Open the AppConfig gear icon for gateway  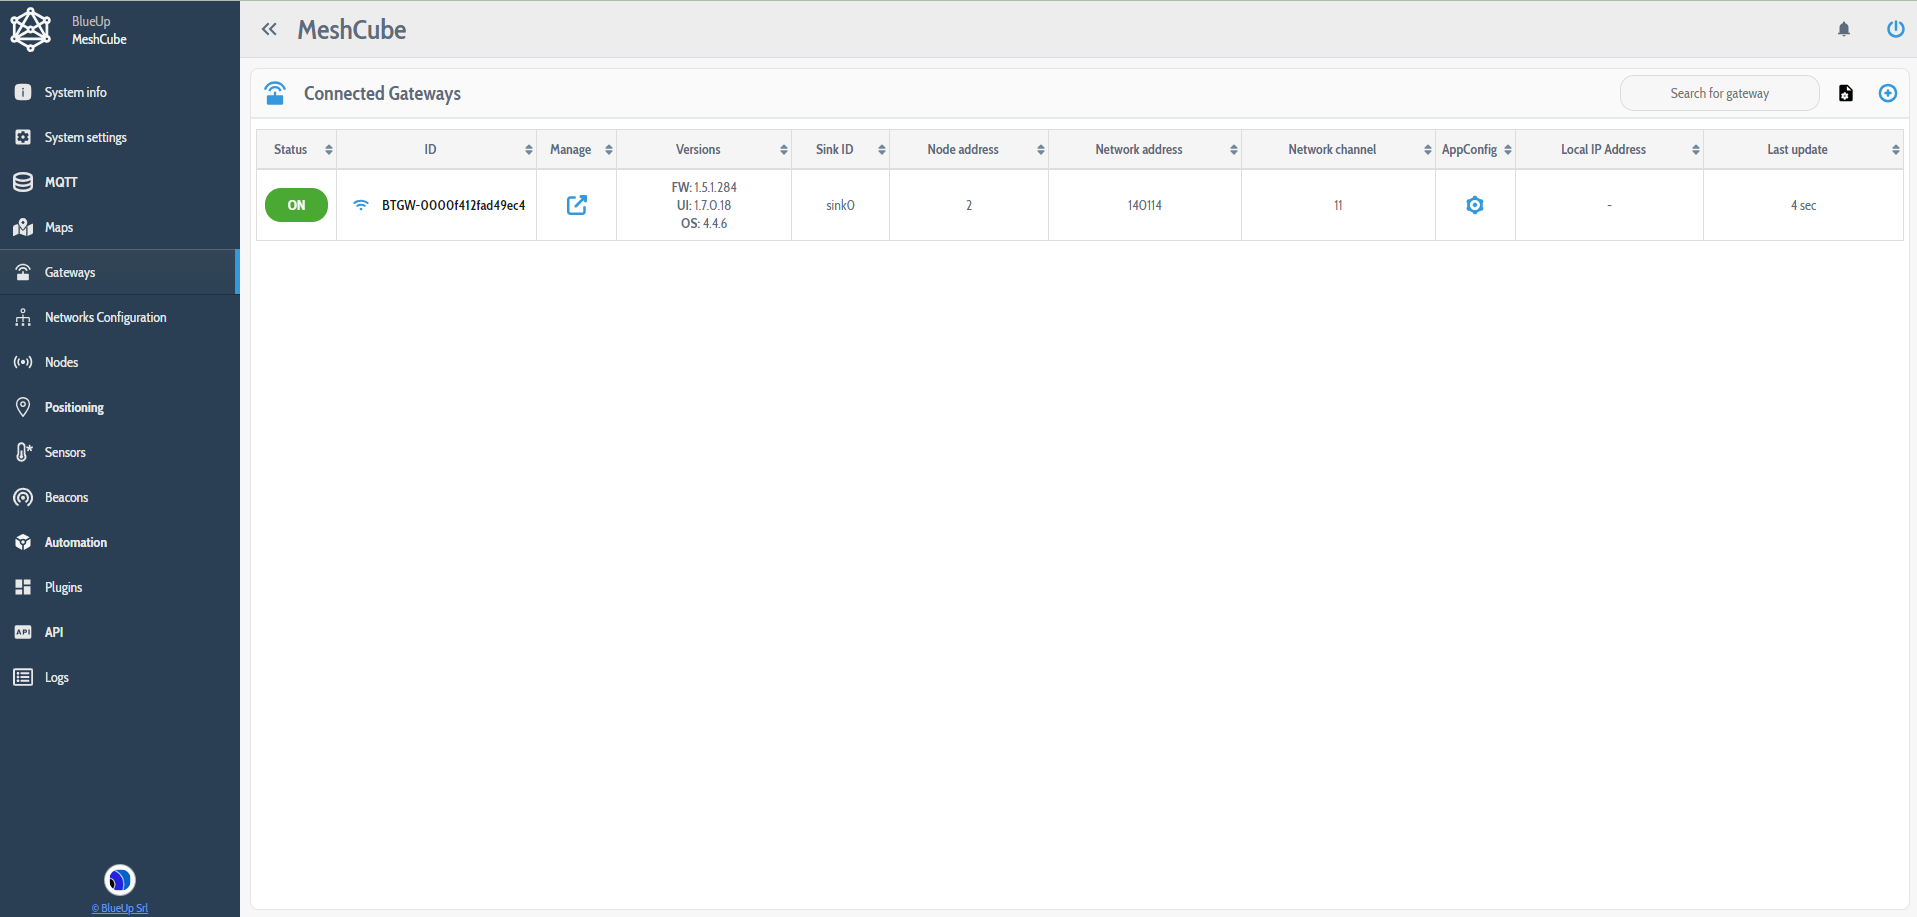pyautogui.click(x=1475, y=205)
